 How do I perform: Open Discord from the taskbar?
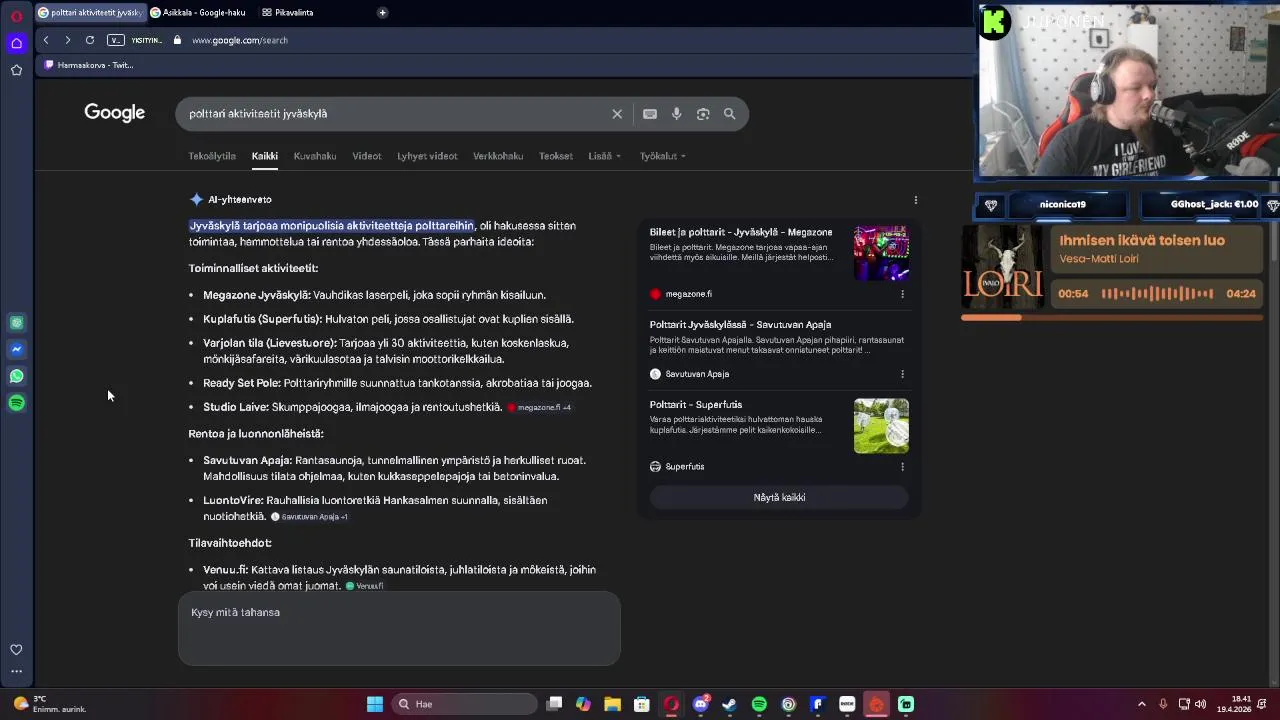coord(701,704)
